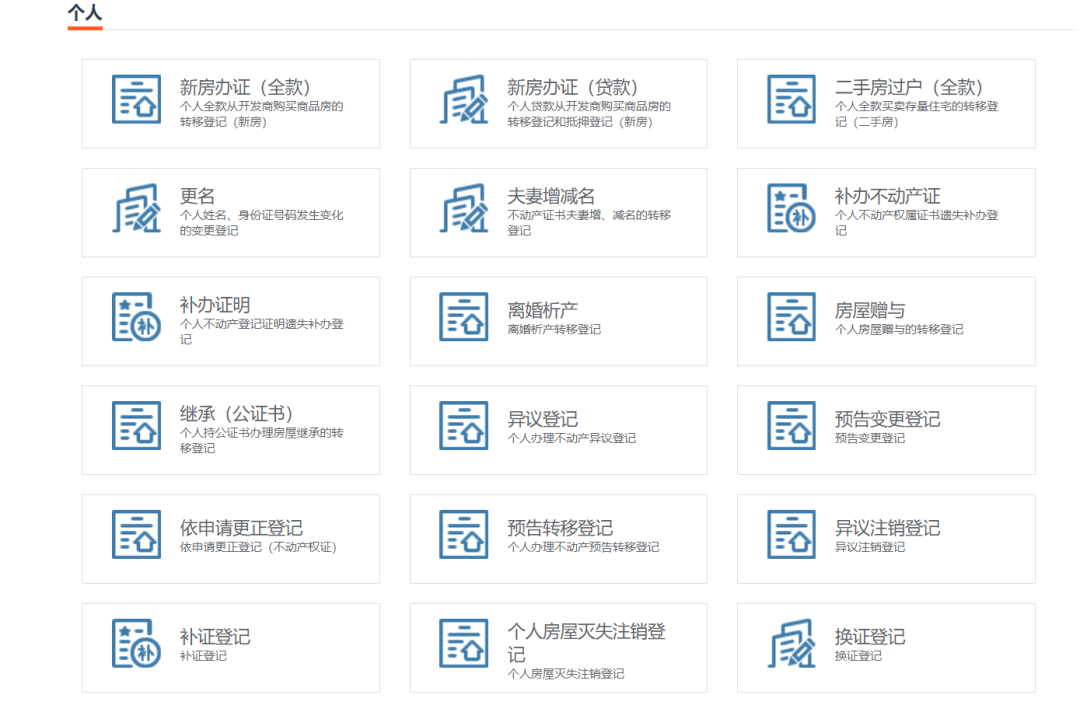This screenshot has height=712, width=1080.
Task: Open 个人房屋灭失注销登记 title
Action: (586, 632)
